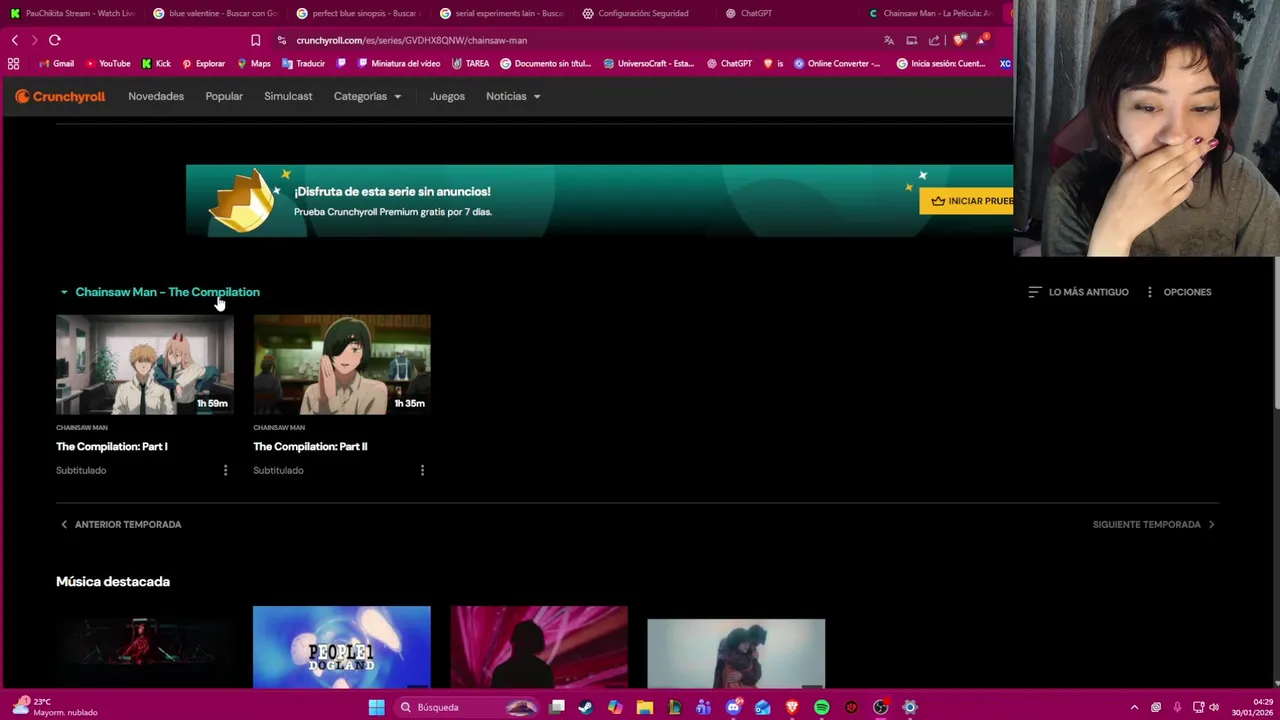Open the Novedades menu item
The width and height of the screenshot is (1280, 720).
(x=156, y=96)
